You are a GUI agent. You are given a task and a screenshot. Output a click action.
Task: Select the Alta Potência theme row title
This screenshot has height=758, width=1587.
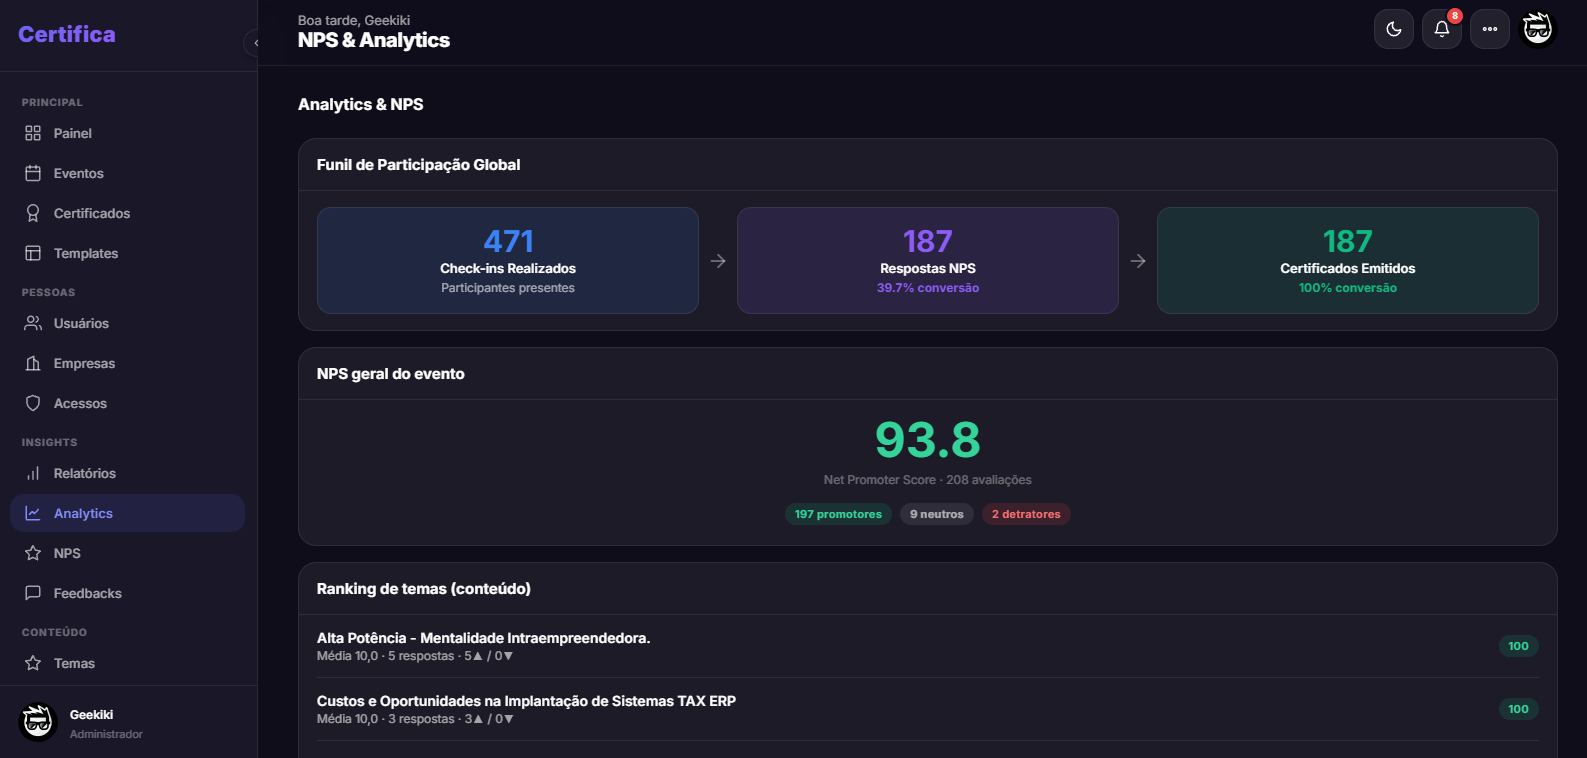click(x=483, y=638)
